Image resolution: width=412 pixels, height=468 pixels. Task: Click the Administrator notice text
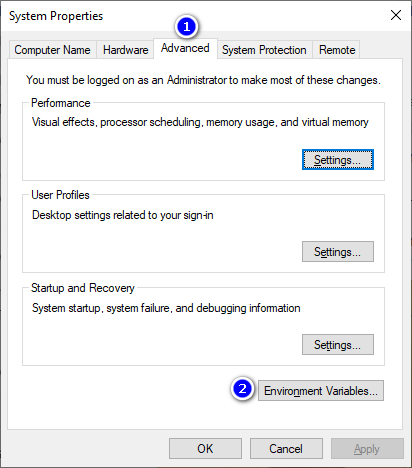pos(203,80)
